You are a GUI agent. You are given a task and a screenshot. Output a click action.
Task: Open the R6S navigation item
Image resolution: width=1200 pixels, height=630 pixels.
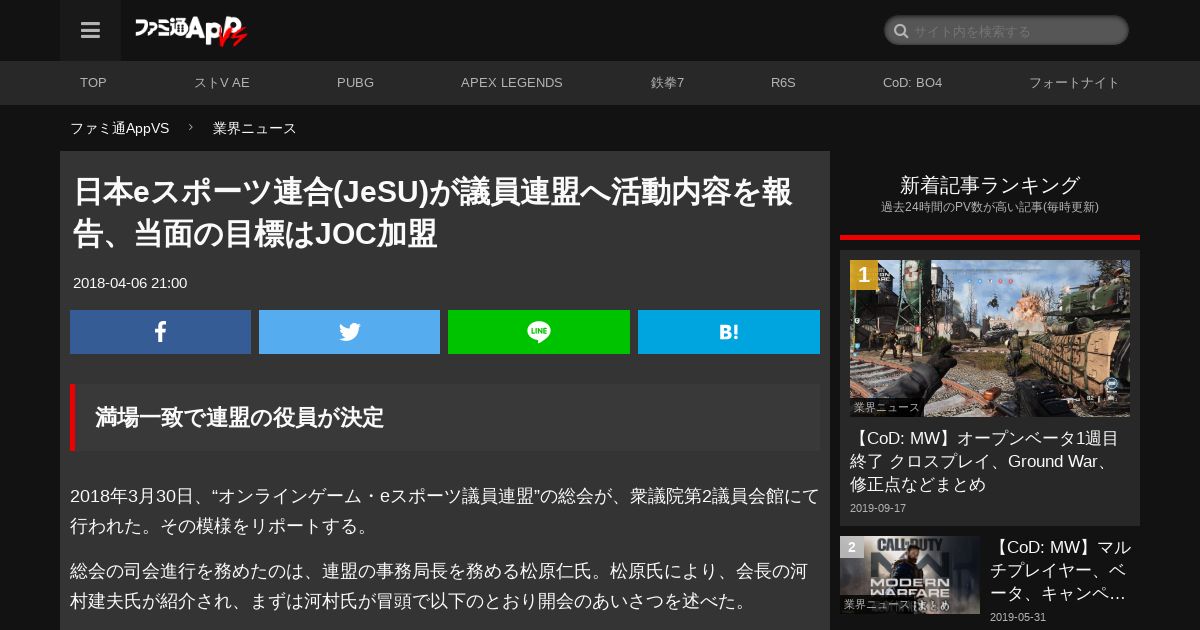783,83
